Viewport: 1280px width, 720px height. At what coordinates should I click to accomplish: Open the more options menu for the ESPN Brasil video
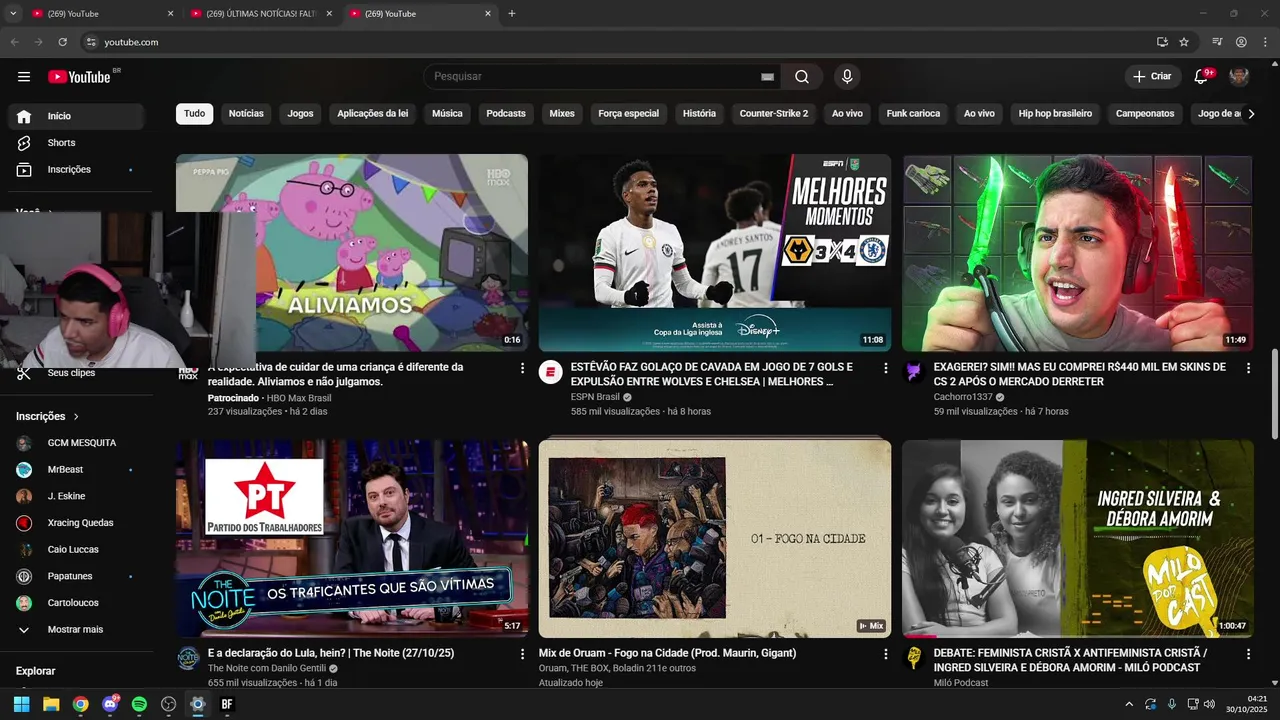pos(885,368)
